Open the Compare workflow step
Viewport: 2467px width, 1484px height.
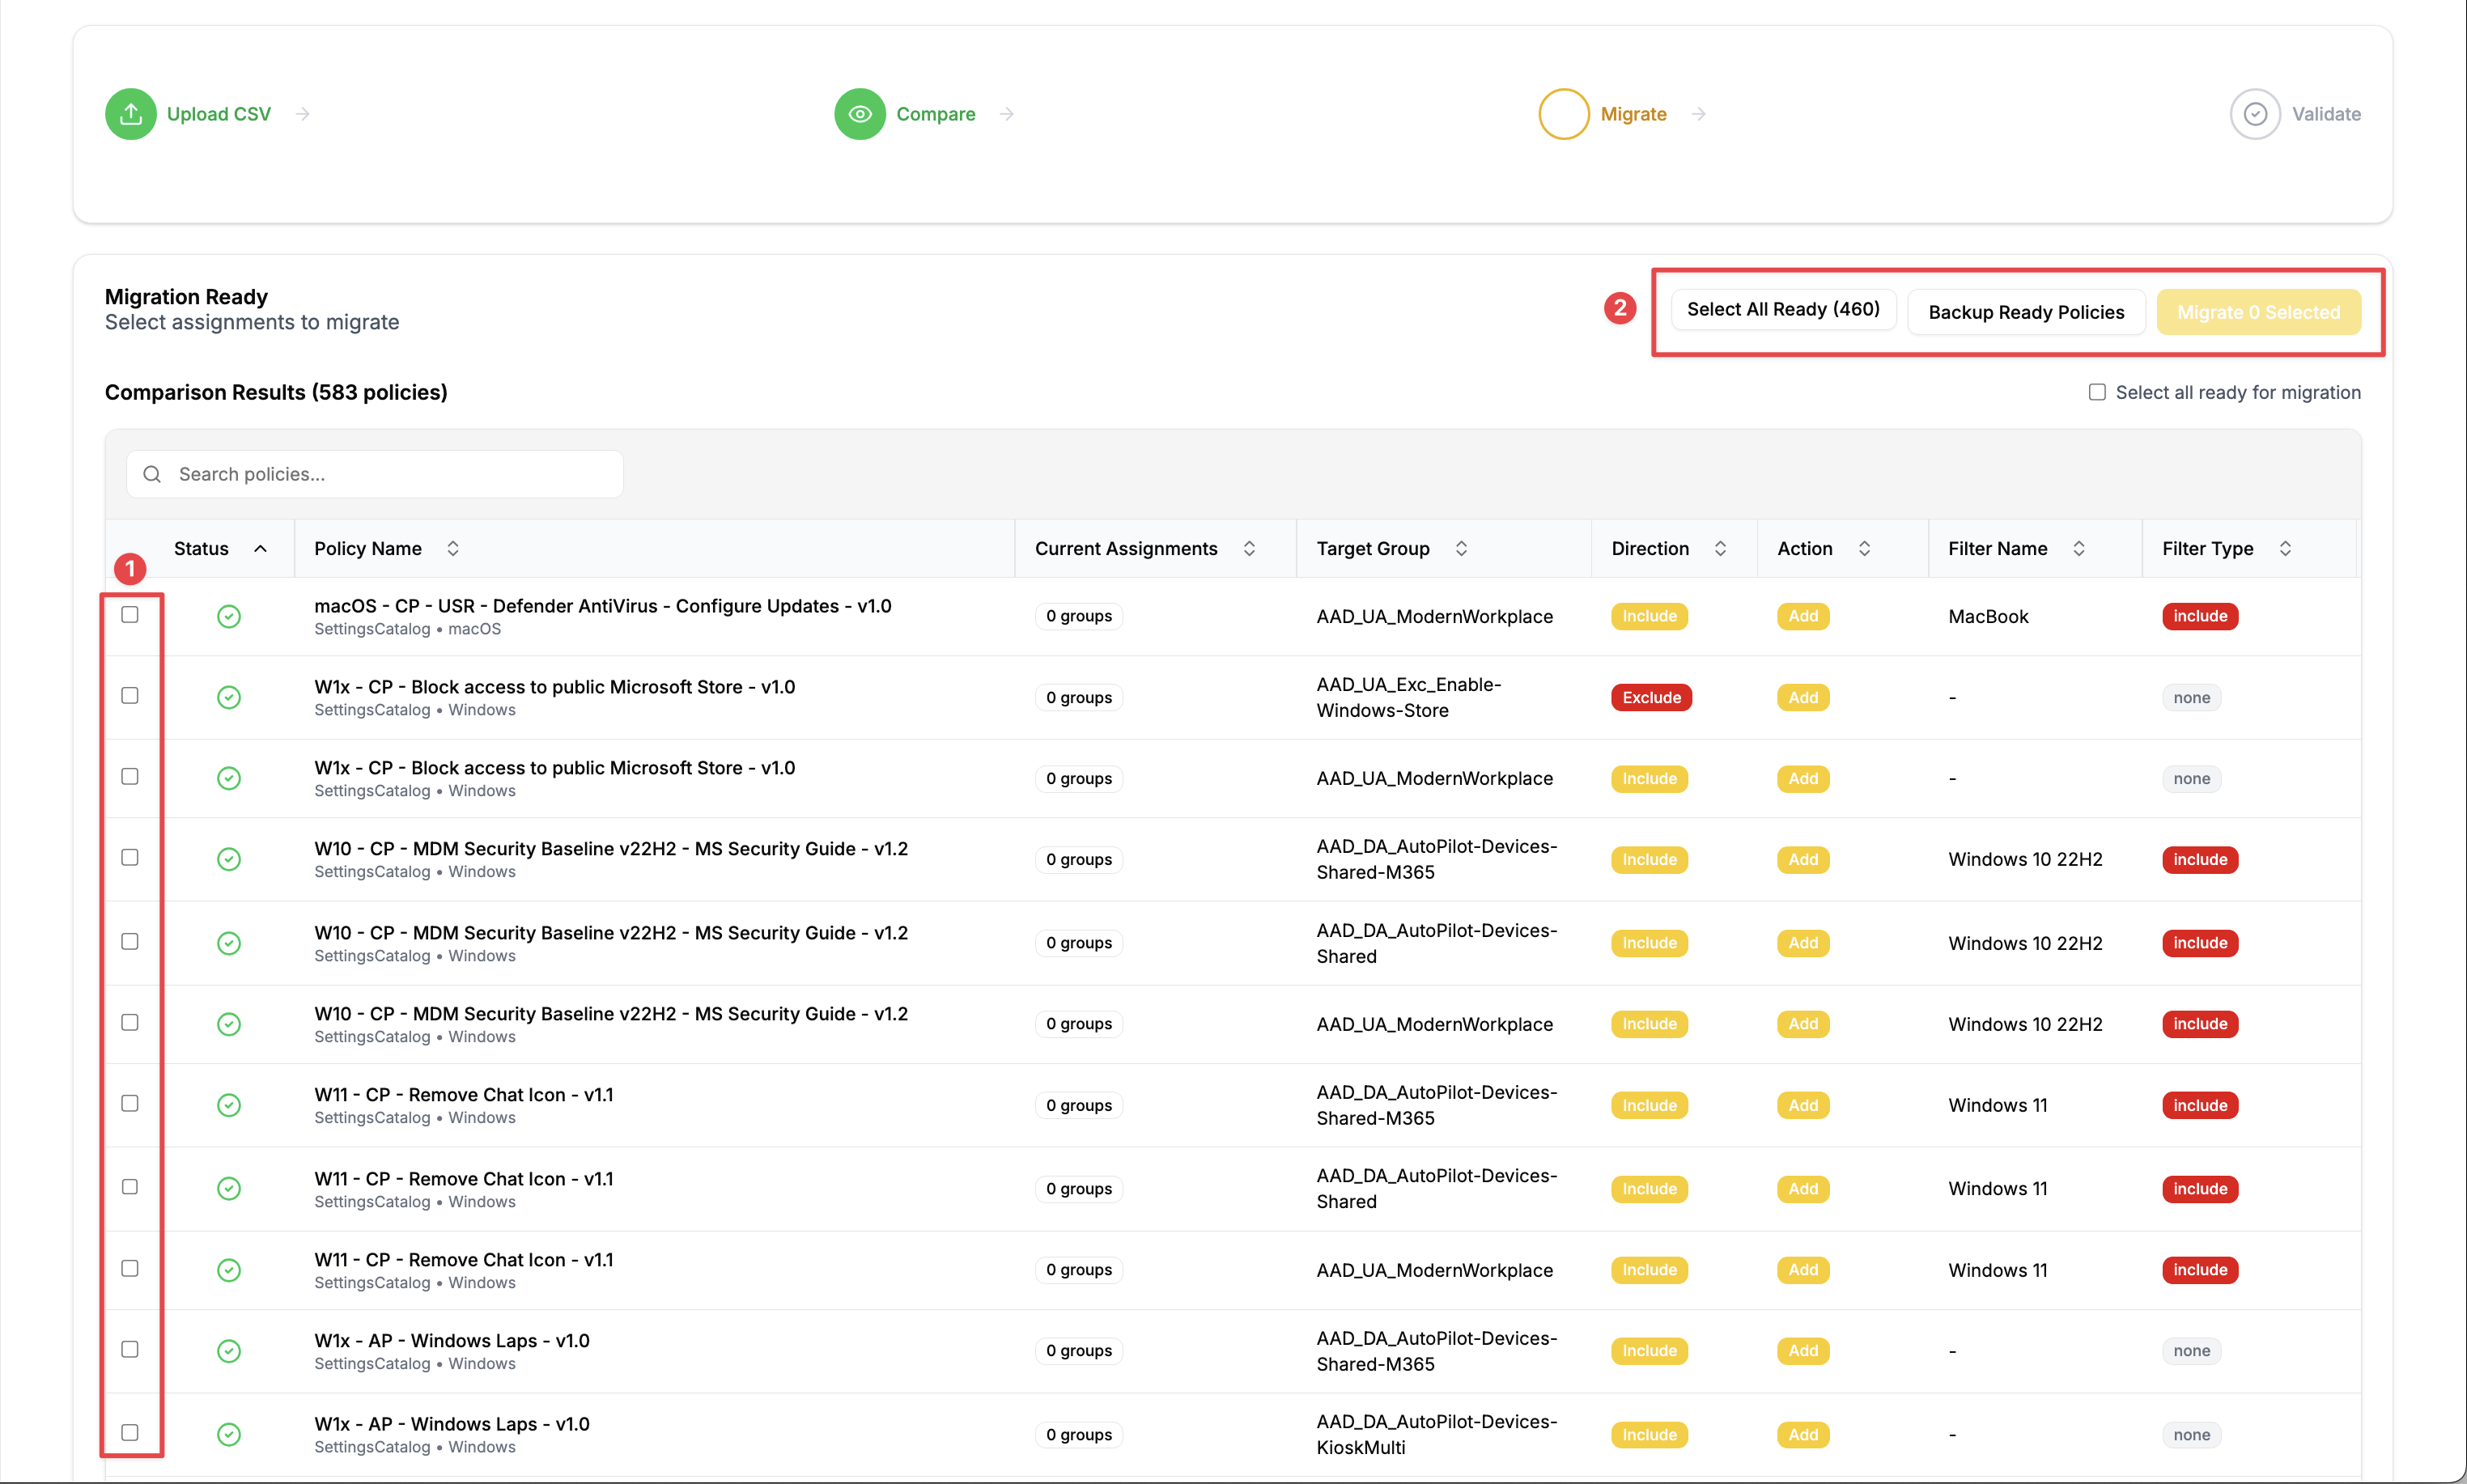pyautogui.click(x=936, y=113)
